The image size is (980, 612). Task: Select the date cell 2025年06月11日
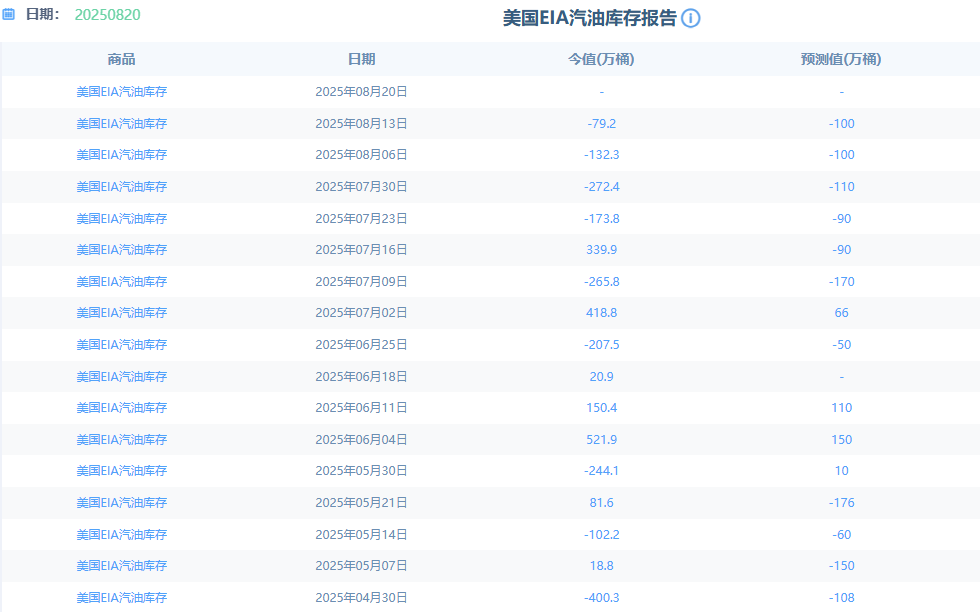361,408
